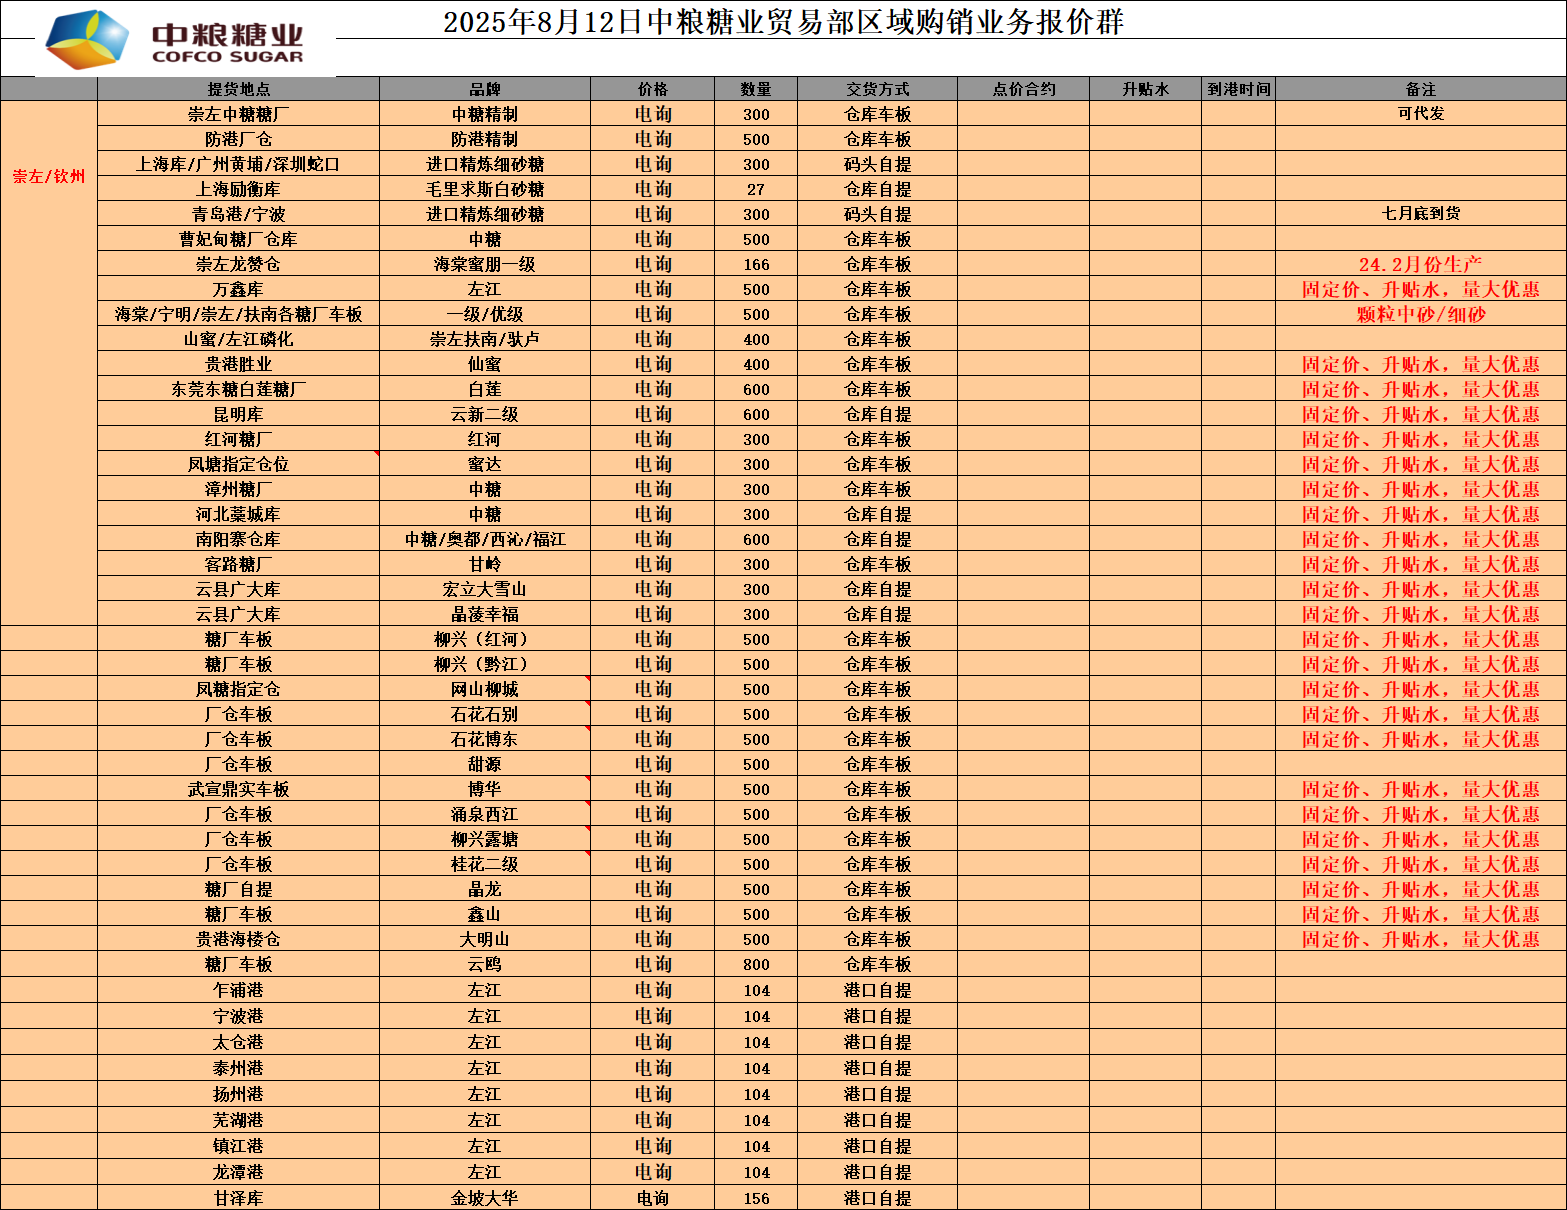The width and height of the screenshot is (1567, 1210).
Task: Click the spreadsheet title dated 2025年8月12日
Action: click(783, 22)
